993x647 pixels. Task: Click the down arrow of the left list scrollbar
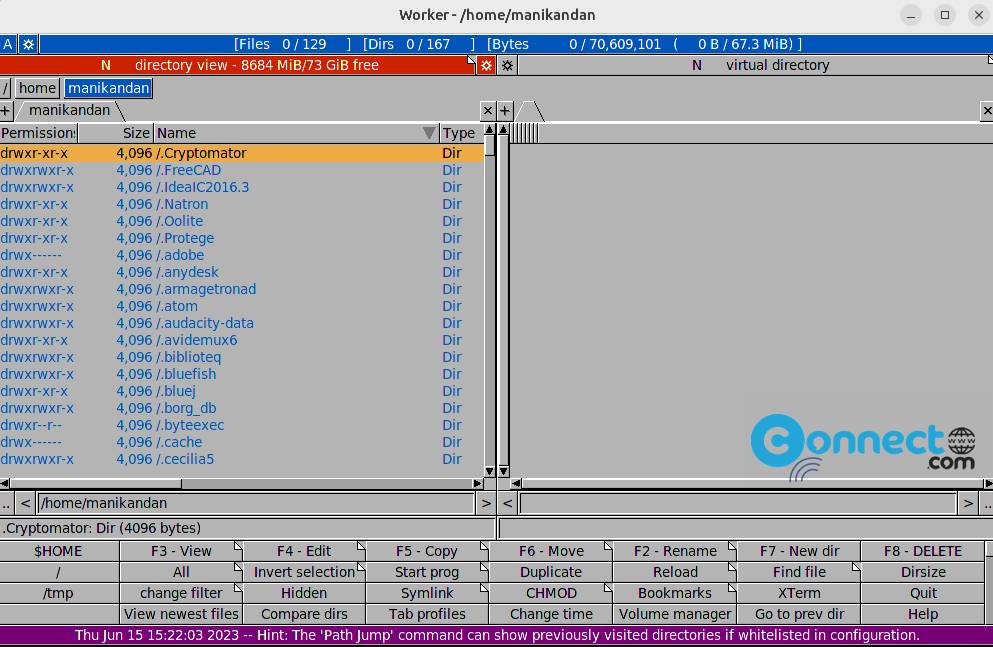489,471
